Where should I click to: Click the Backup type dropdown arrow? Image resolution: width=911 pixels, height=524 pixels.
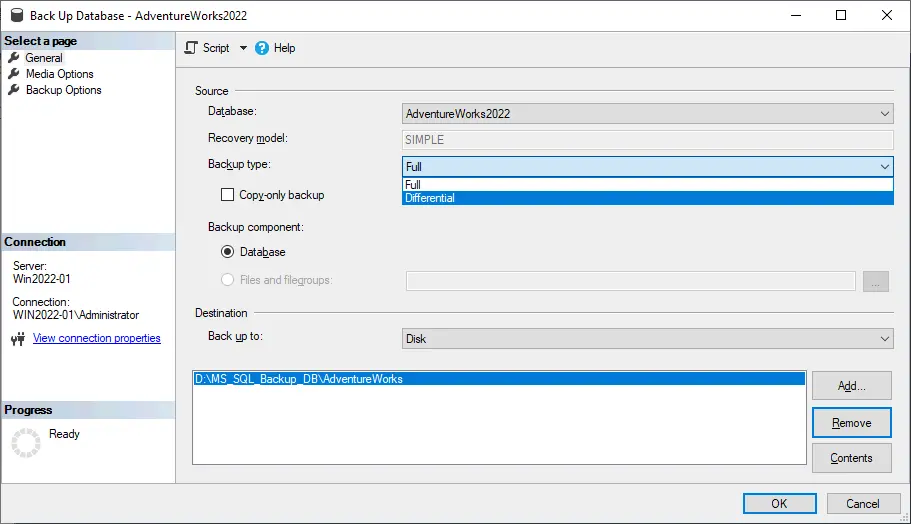pos(884,167)
